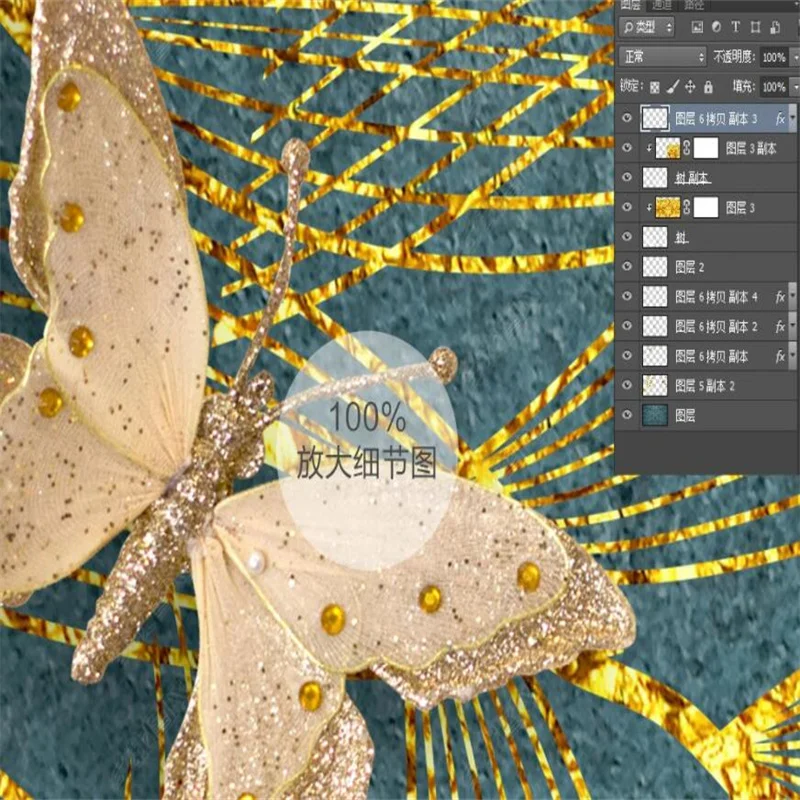Click the mask link icon on 图层 3 副本
The width and height of the screenshot is (800, 800).
click(x=687, y=148)
